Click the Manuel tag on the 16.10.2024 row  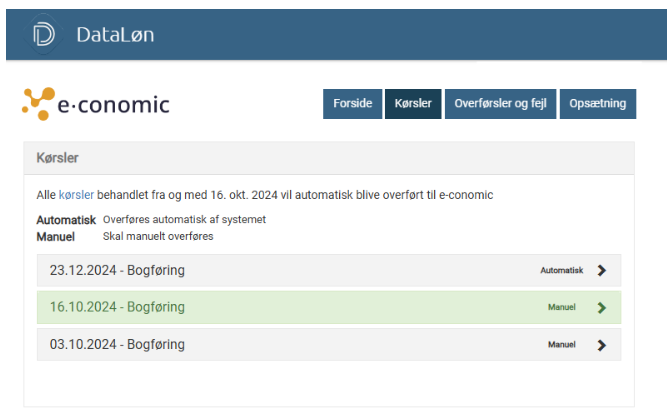[561, 307]
